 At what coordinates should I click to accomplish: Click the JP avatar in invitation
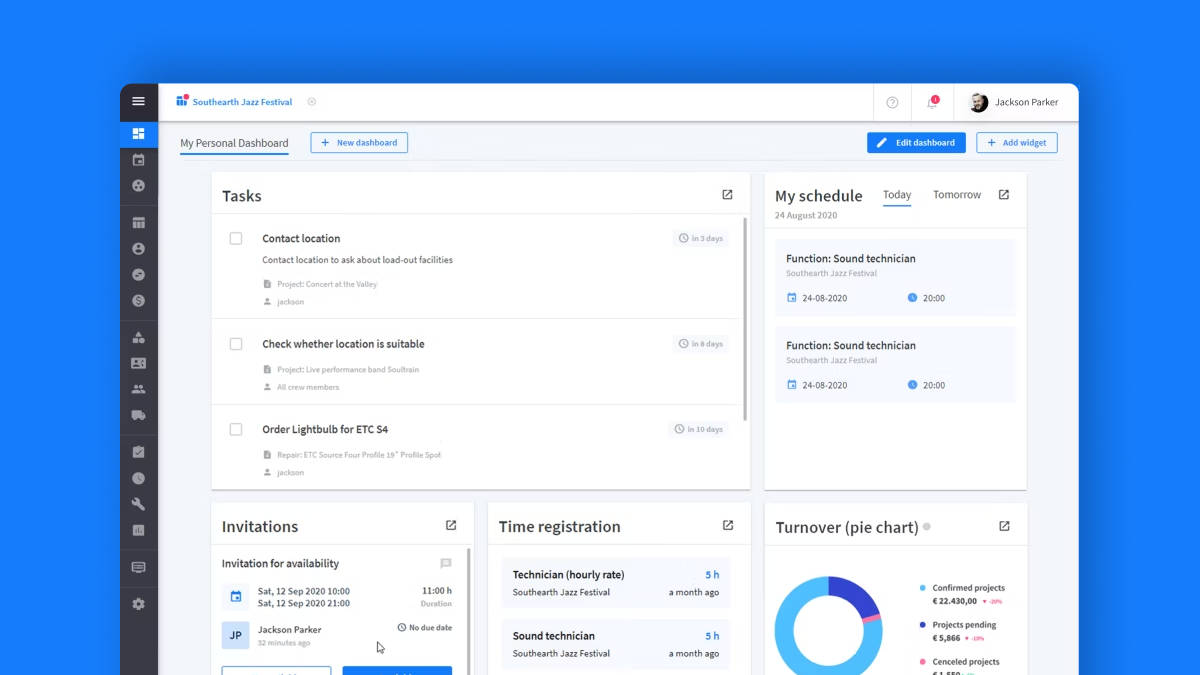(x=236, y=635)
